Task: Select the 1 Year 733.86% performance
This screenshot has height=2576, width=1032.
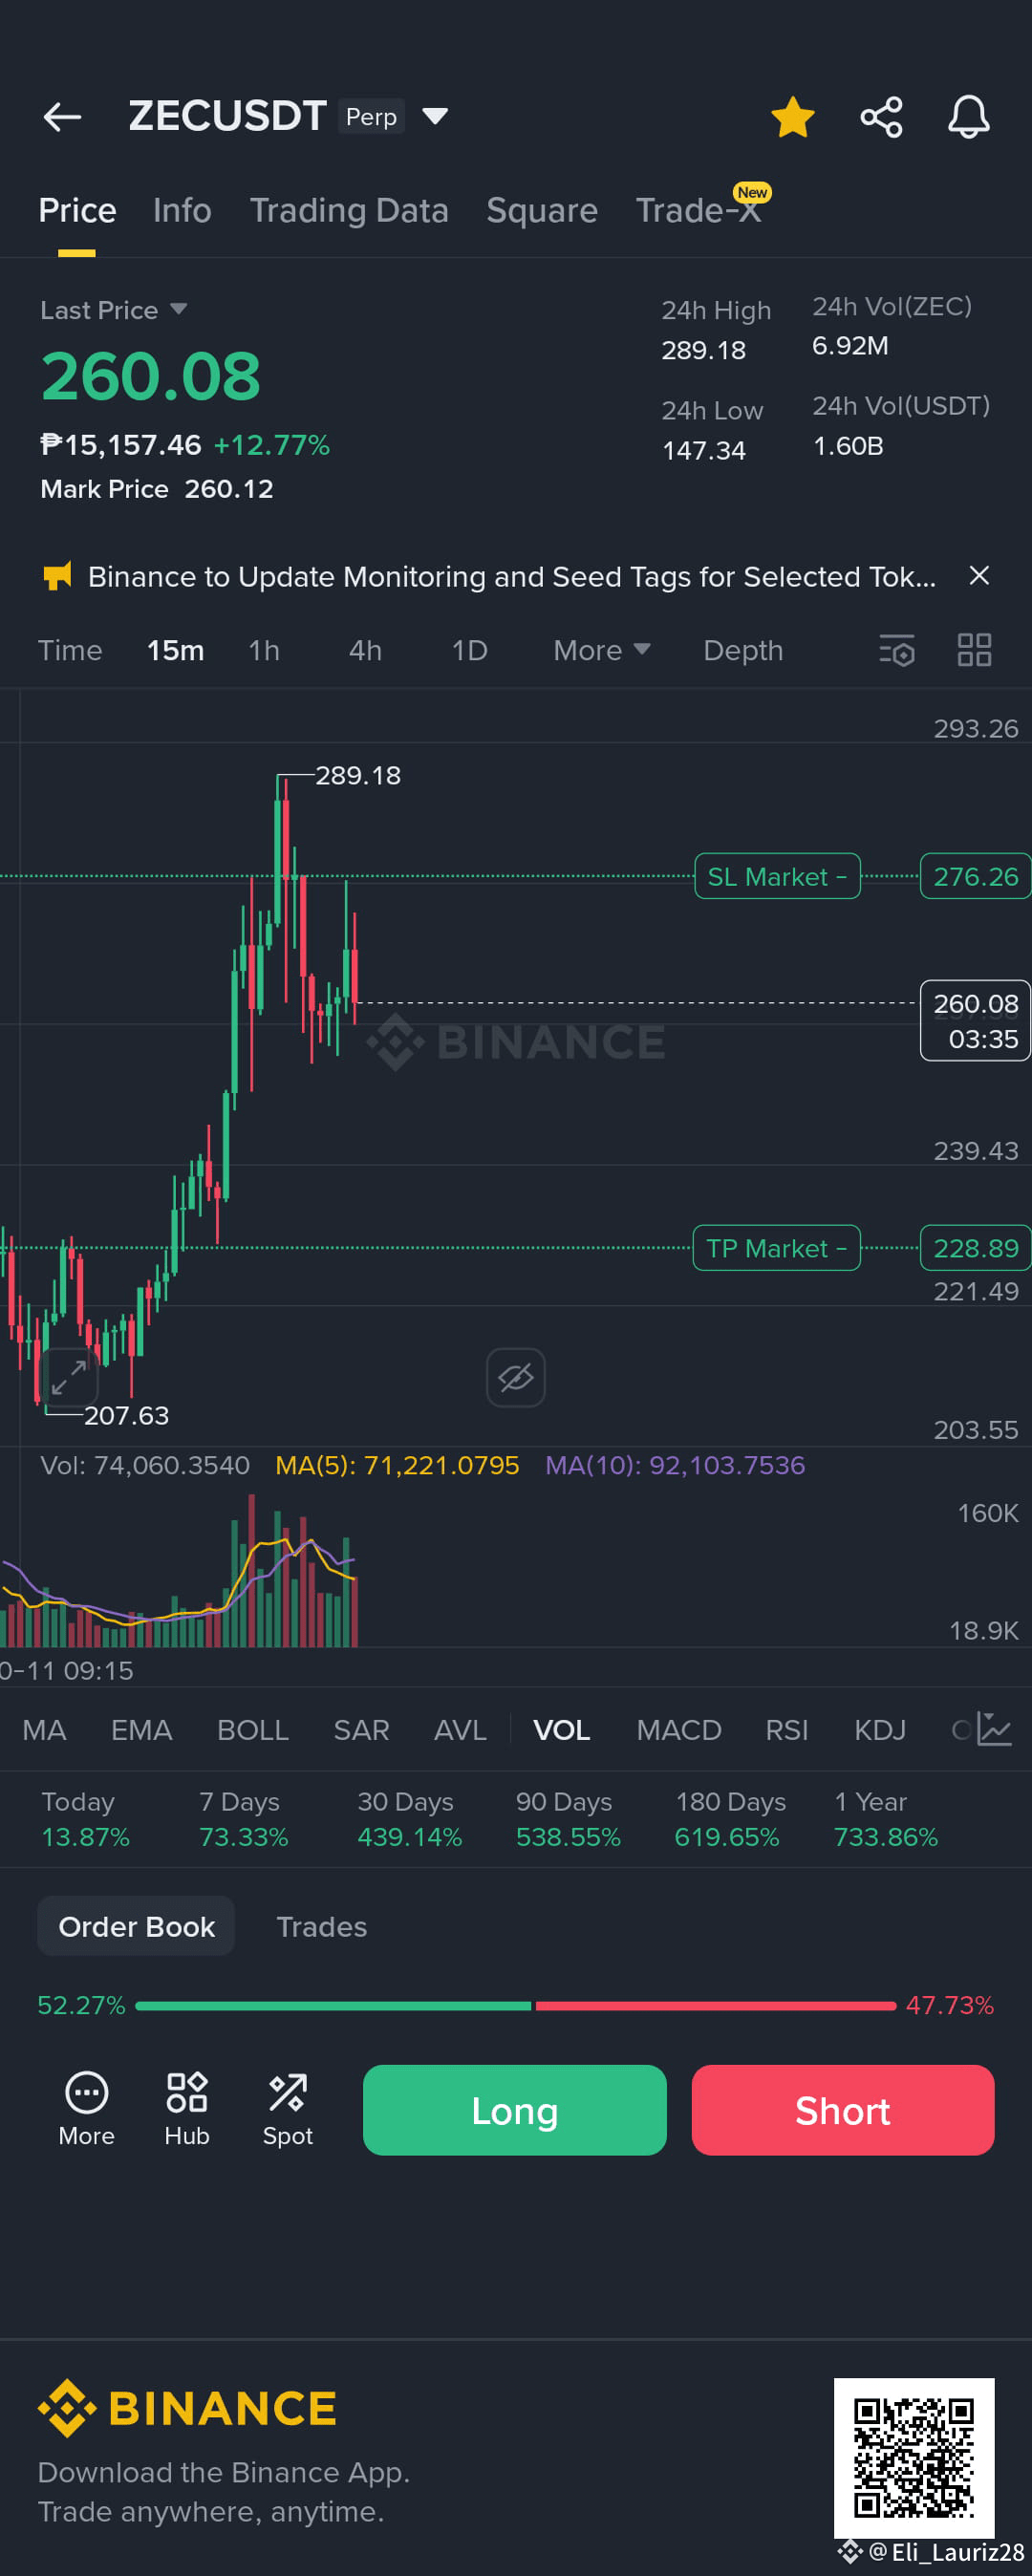Action: pyautogui.click(x=886, y=1819)
